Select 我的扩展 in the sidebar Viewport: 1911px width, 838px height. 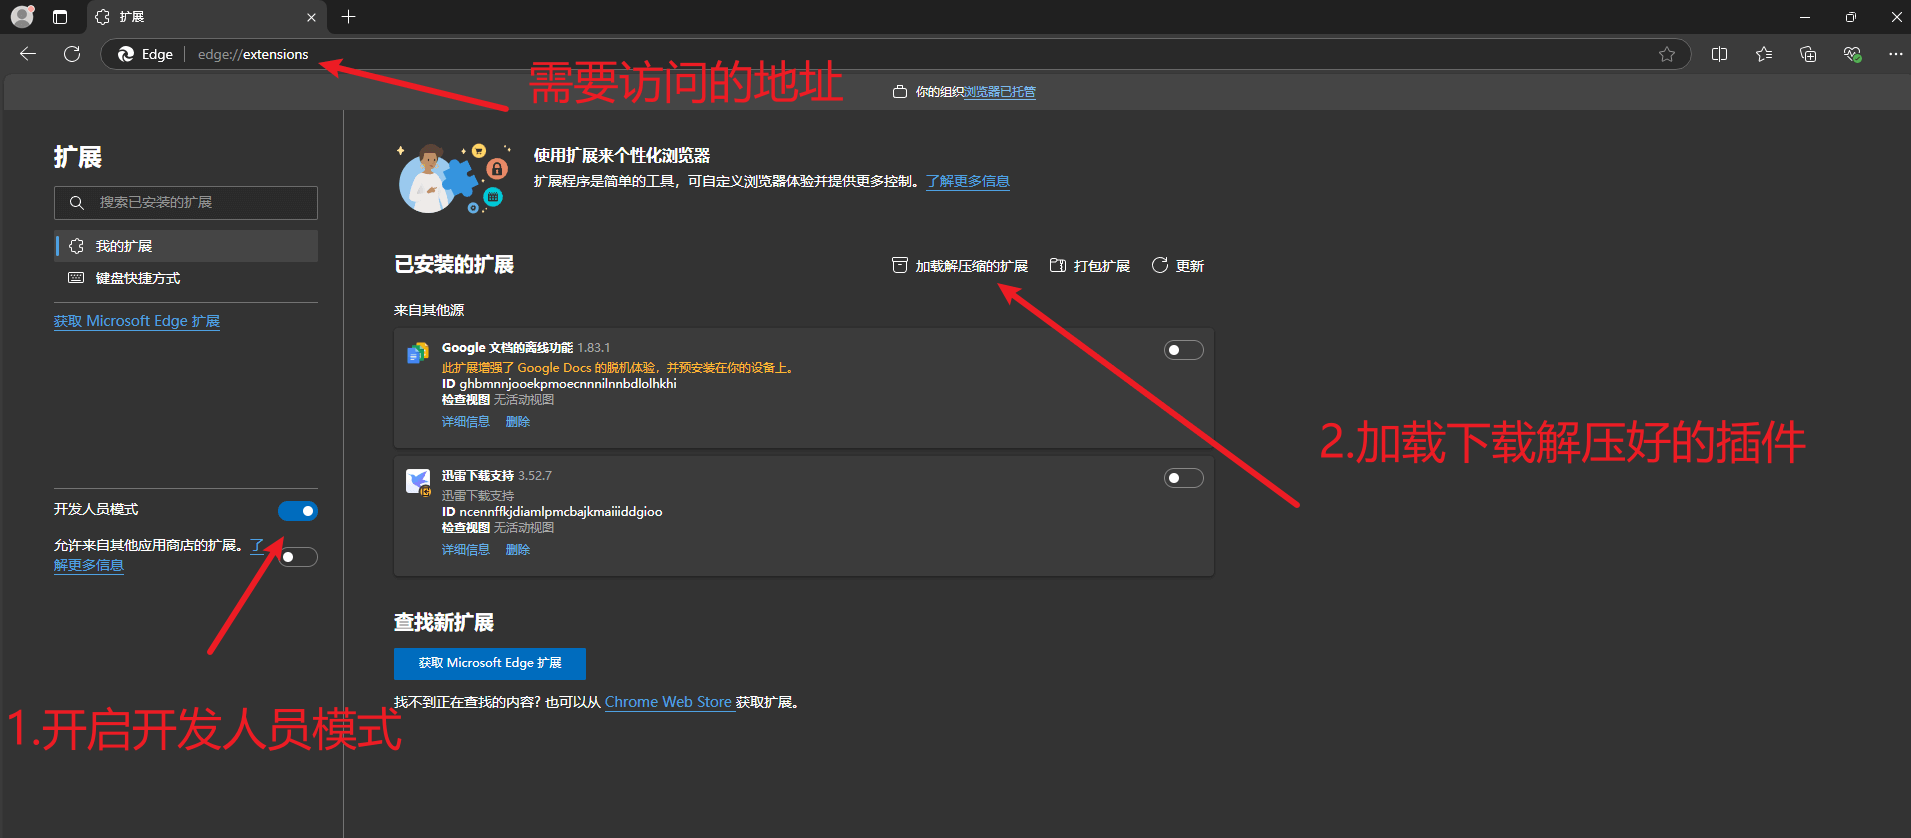pos(186,246)
